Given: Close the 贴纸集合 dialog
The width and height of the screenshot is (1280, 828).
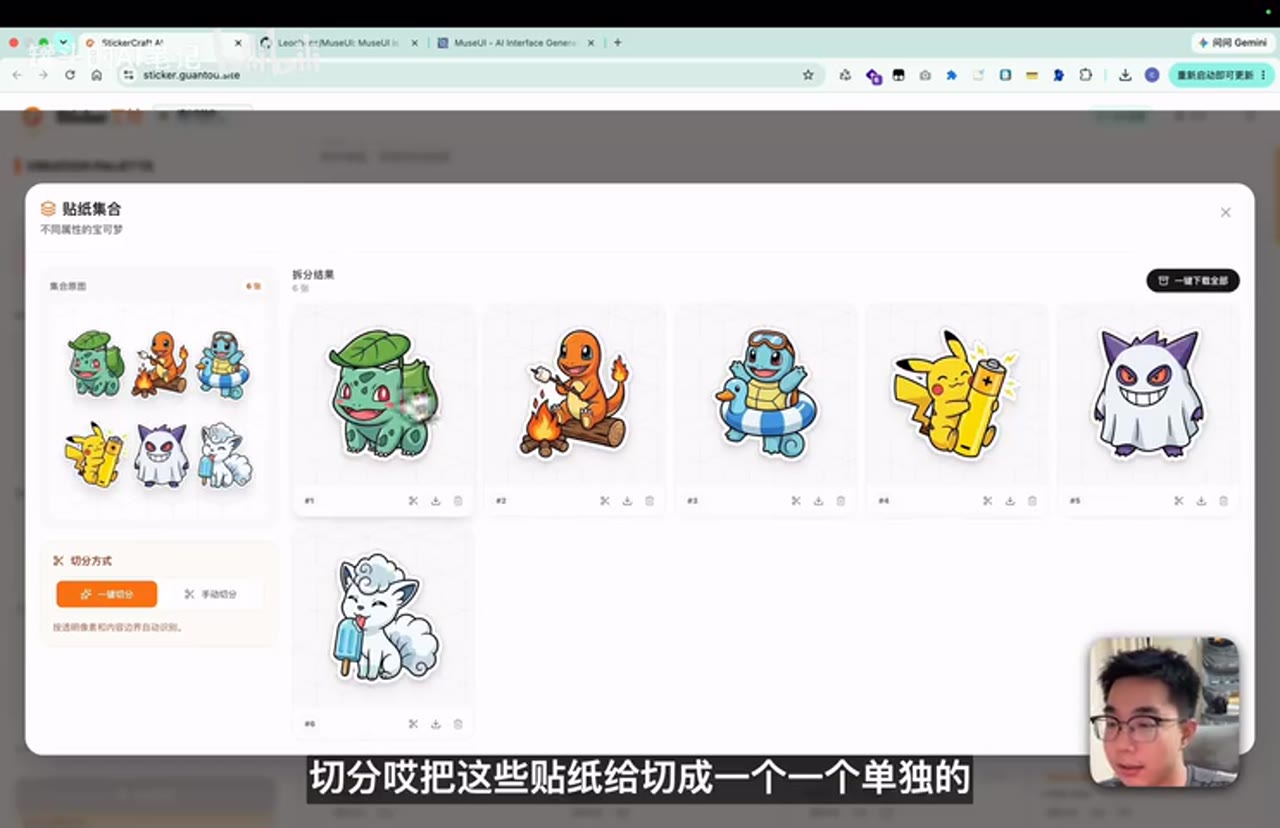Looking at the screenshot, I should tap(1225, 212).
